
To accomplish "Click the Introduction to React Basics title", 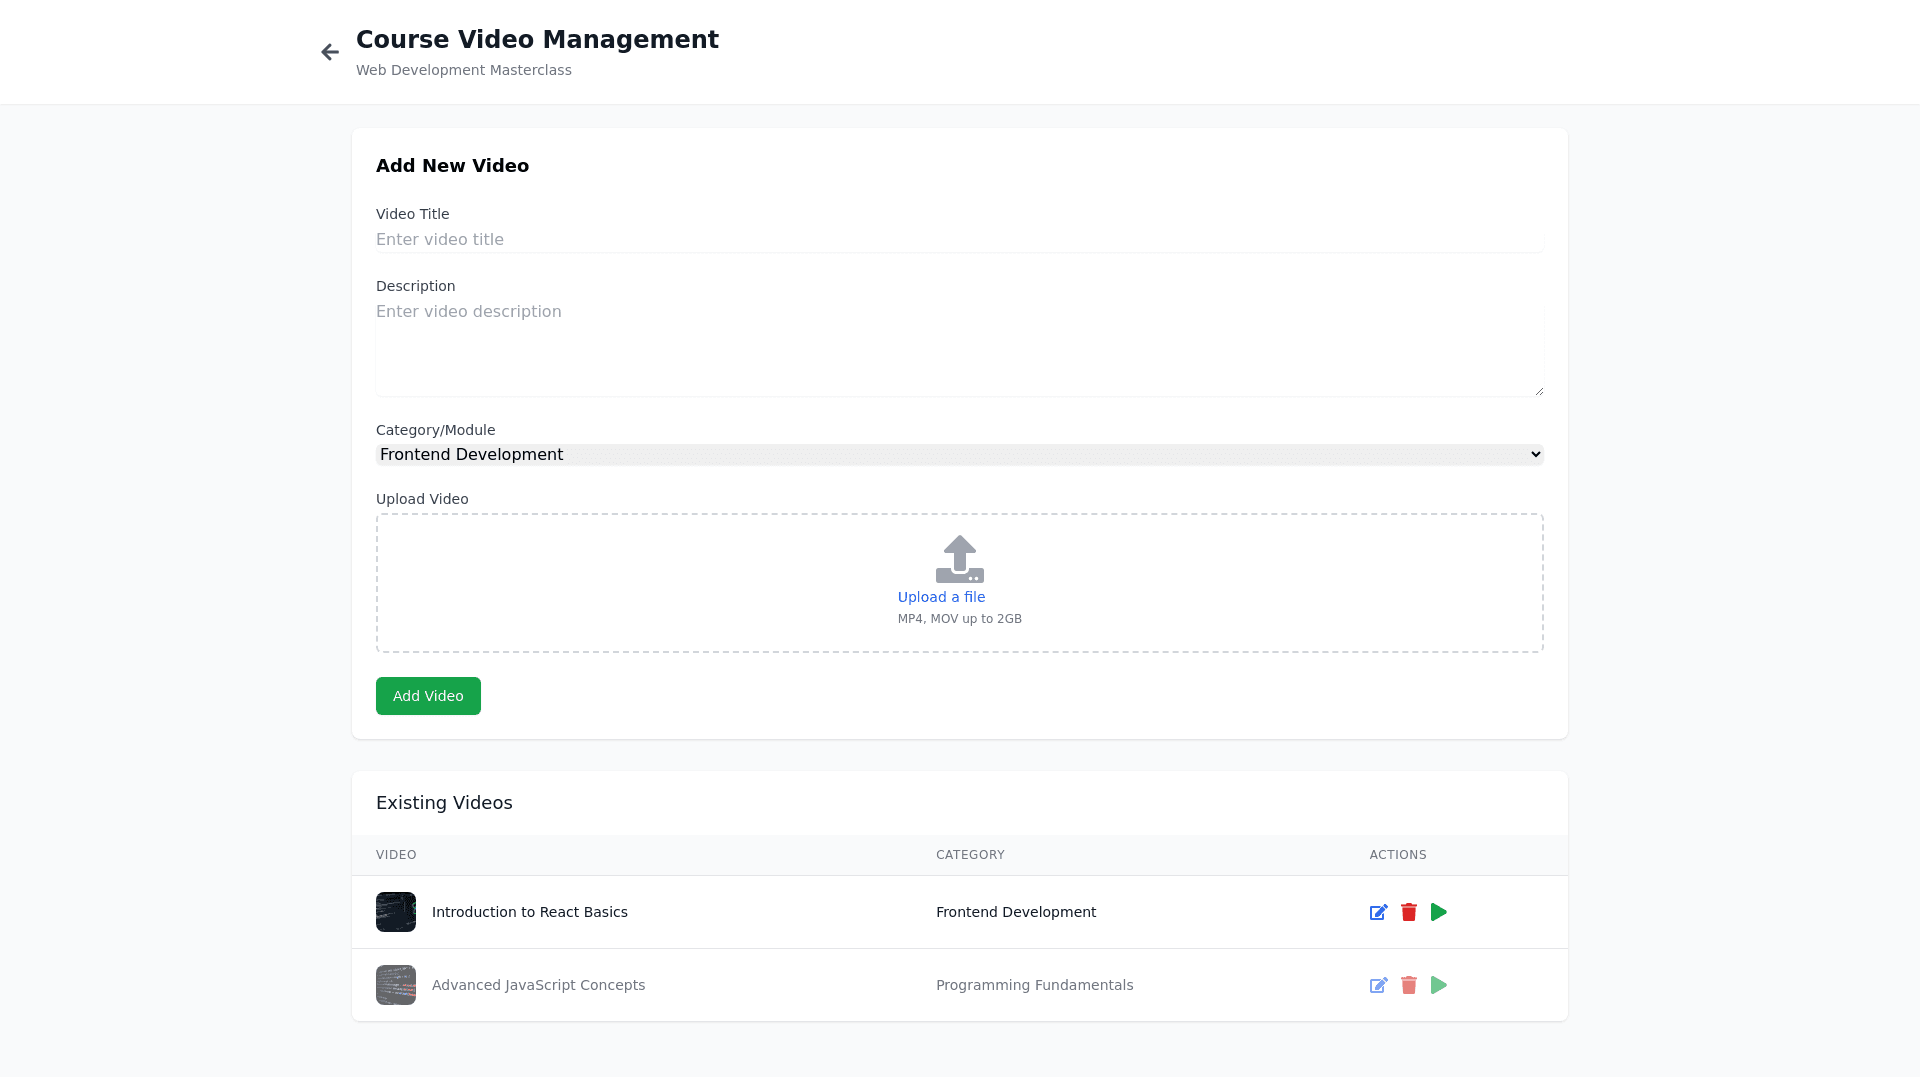I will point(529,912).
